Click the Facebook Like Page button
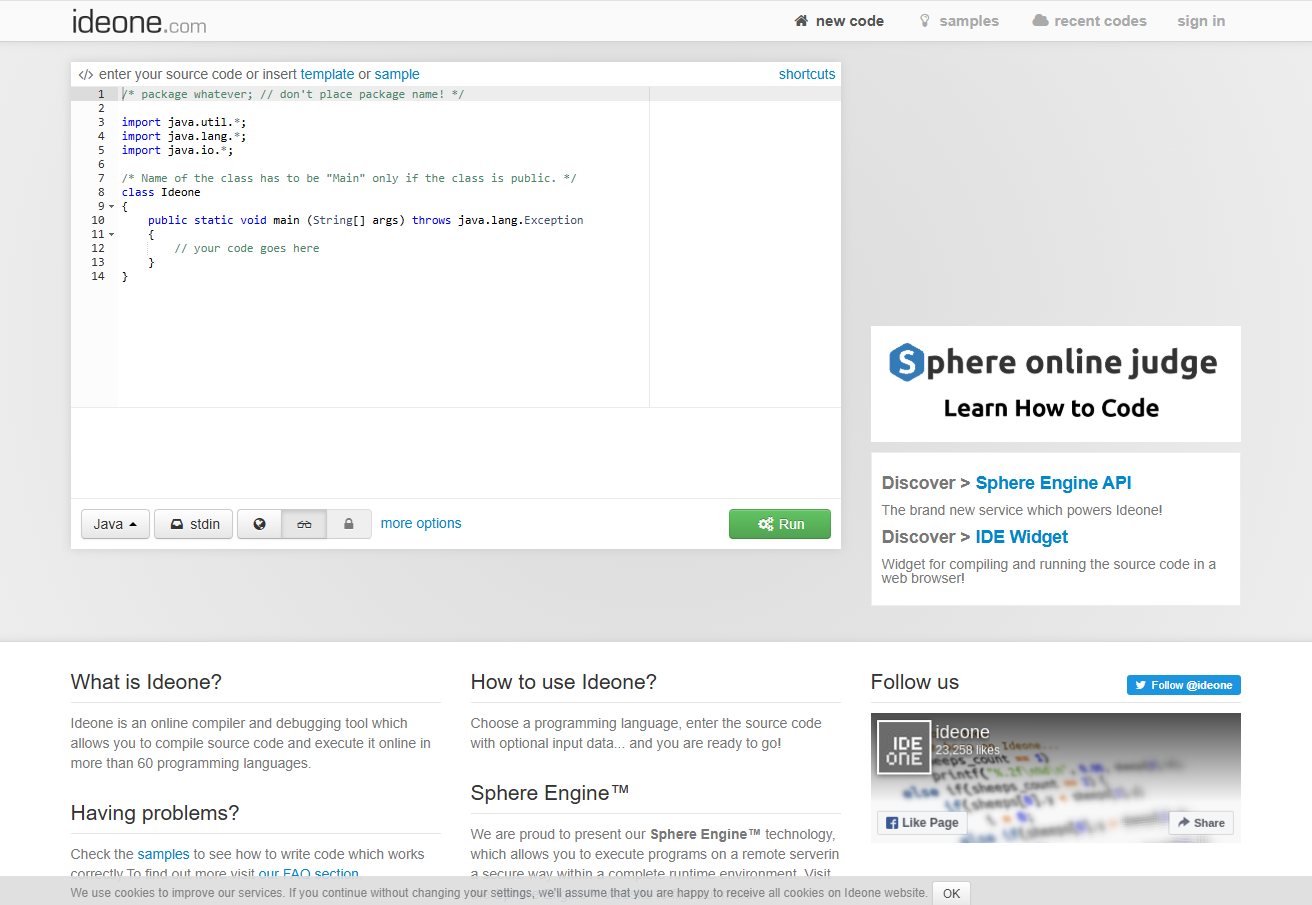The image size is (1312, 905). click(921, 823)
